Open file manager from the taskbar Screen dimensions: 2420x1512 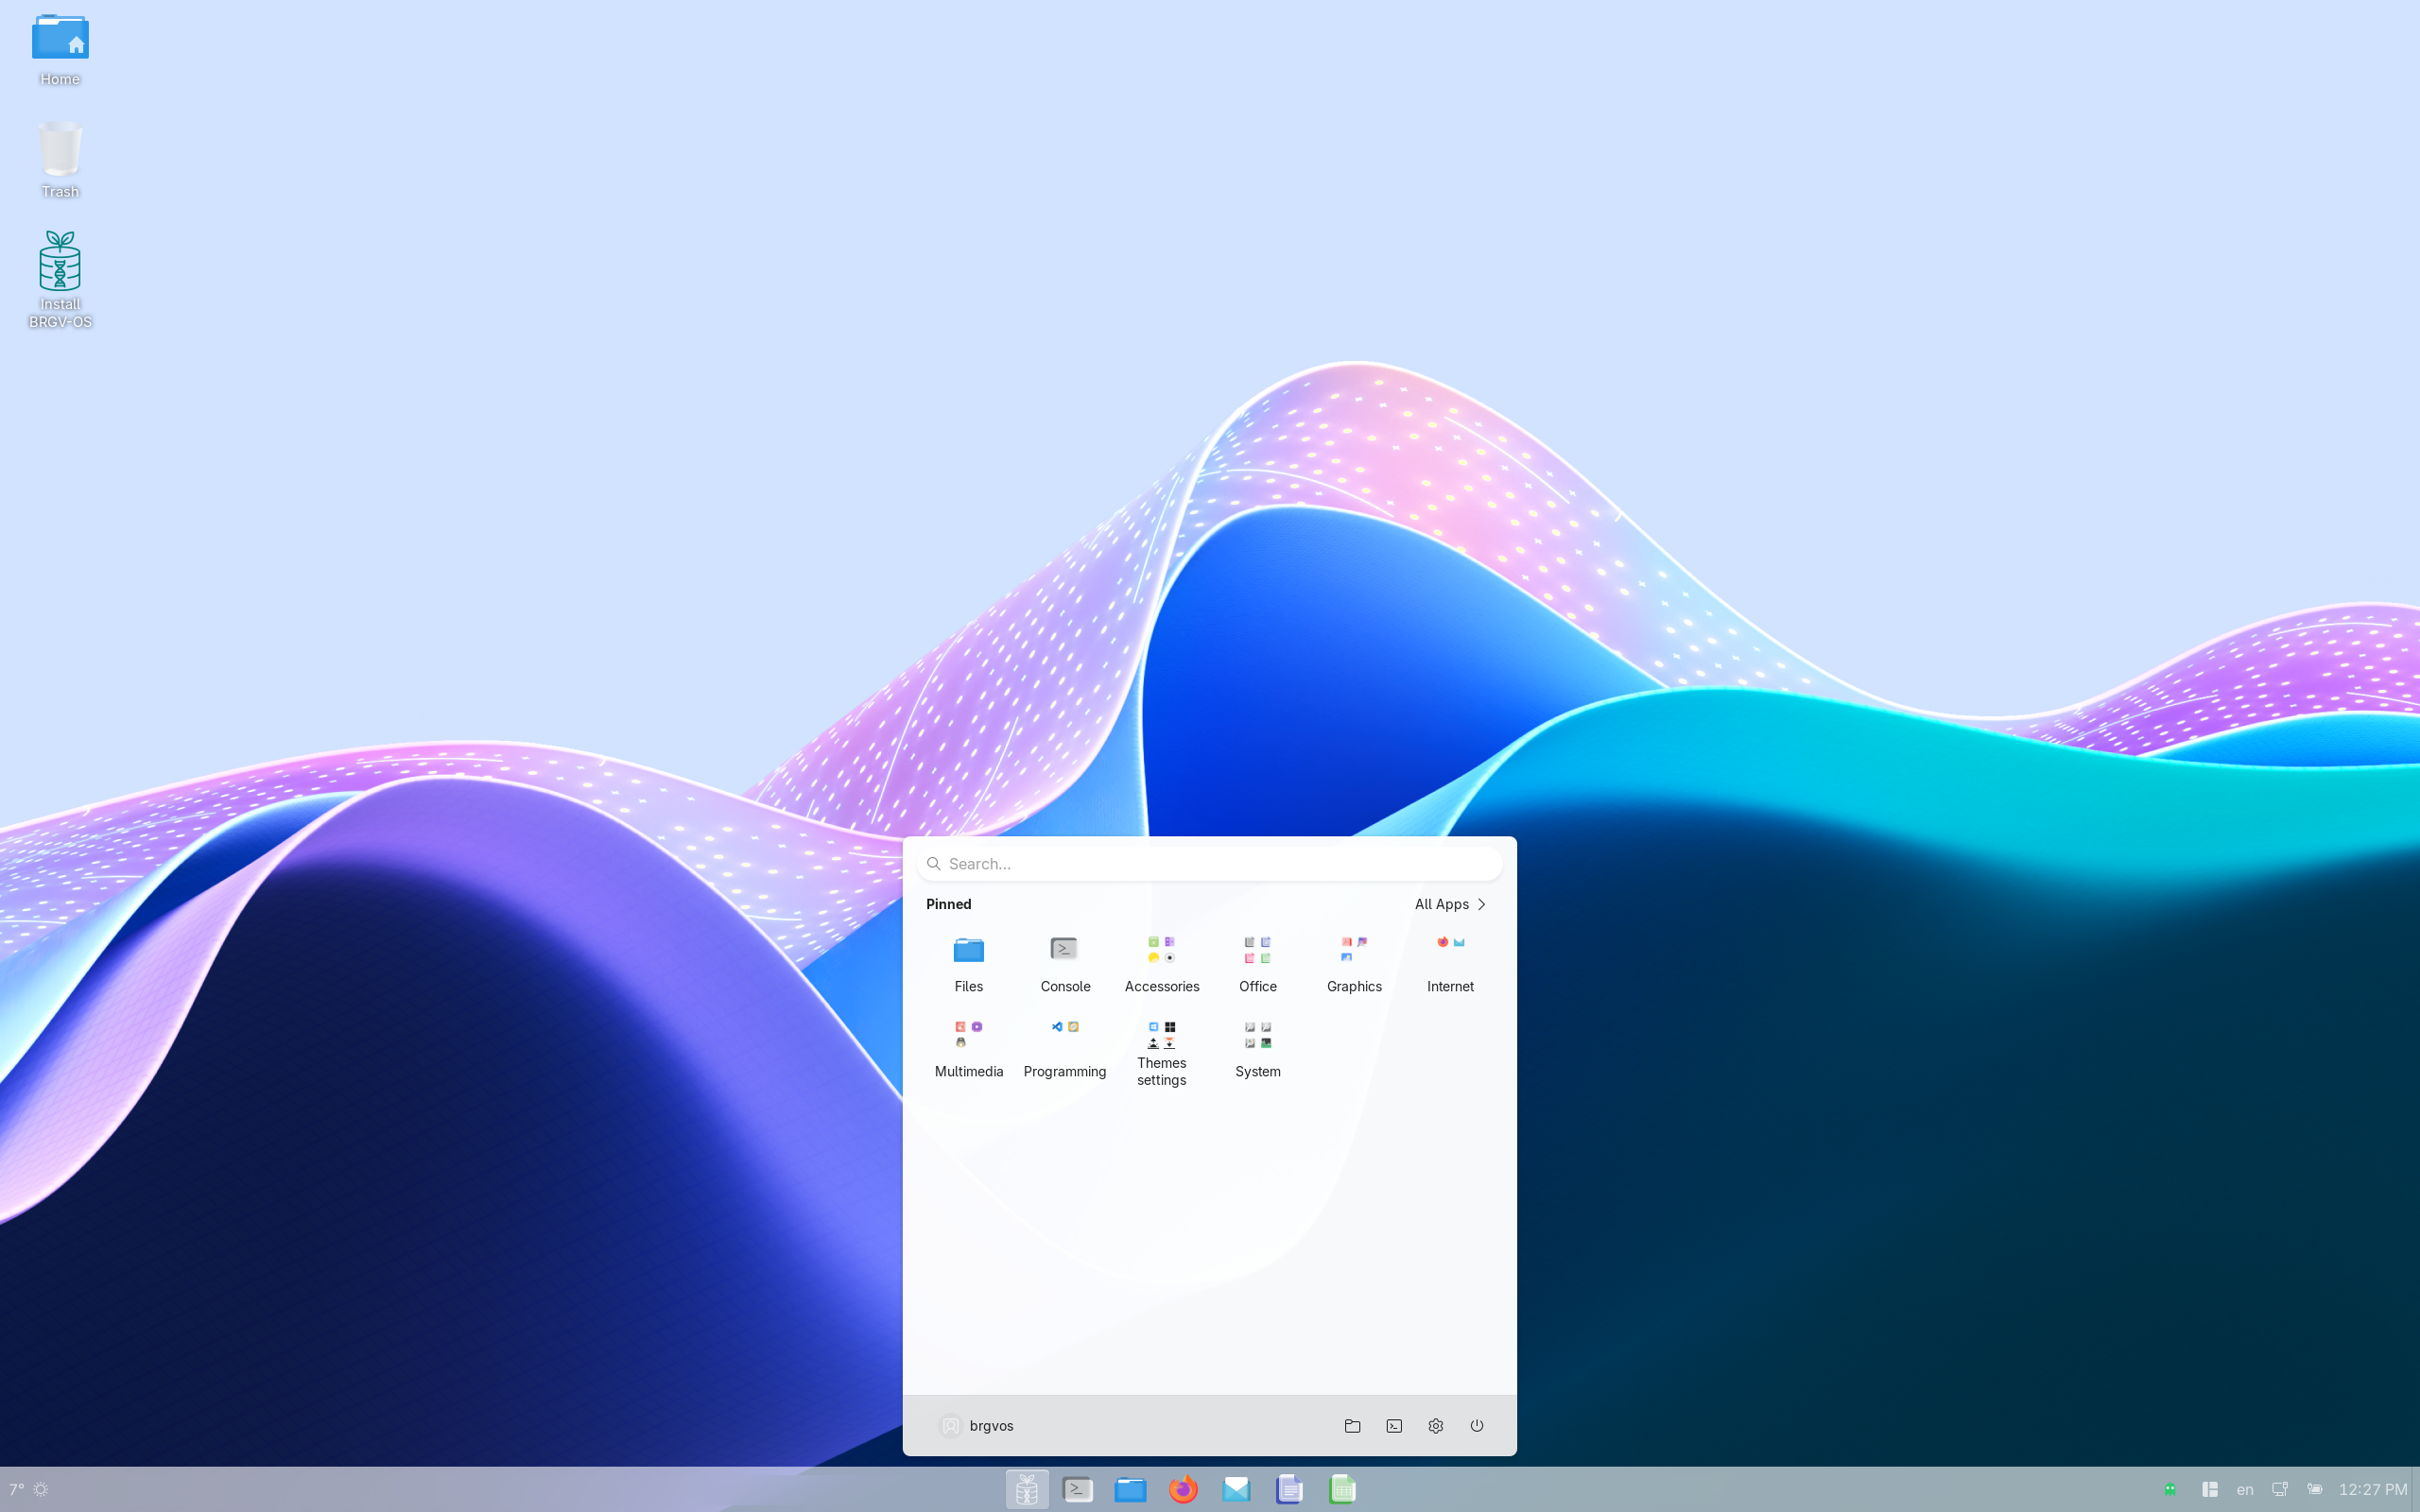[1130, 1489]
